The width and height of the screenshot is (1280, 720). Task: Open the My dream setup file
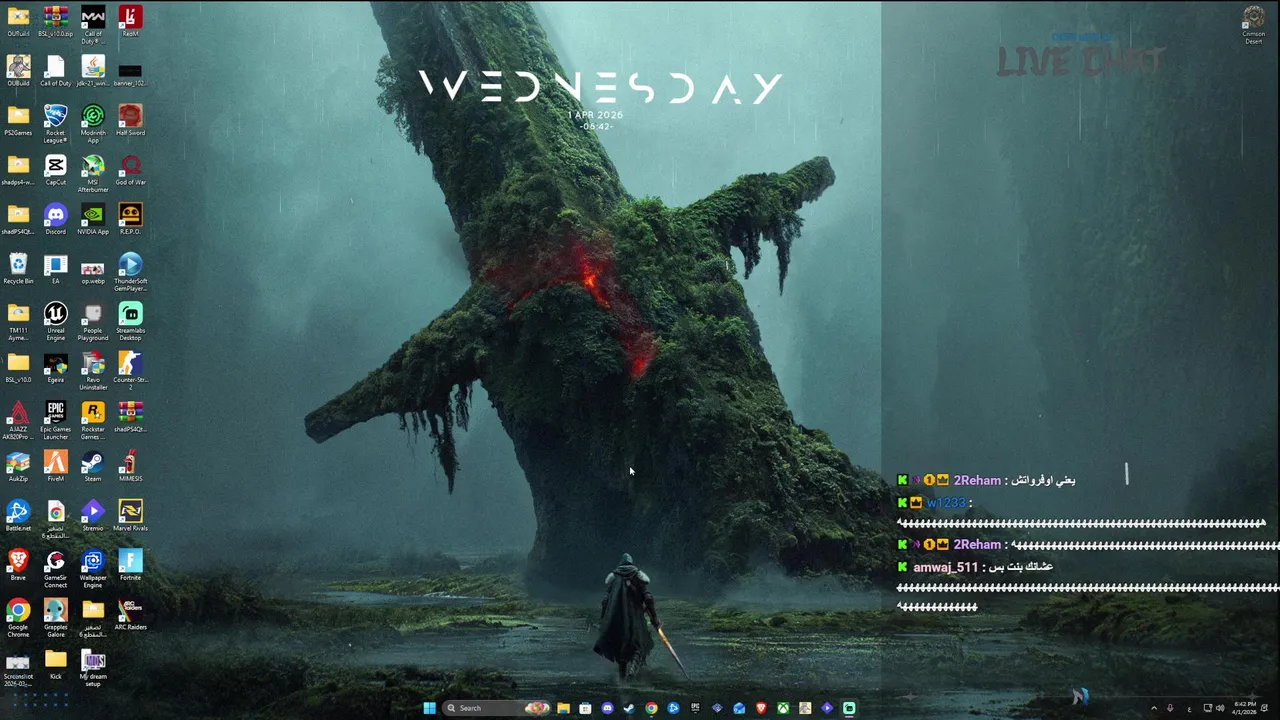93,667
